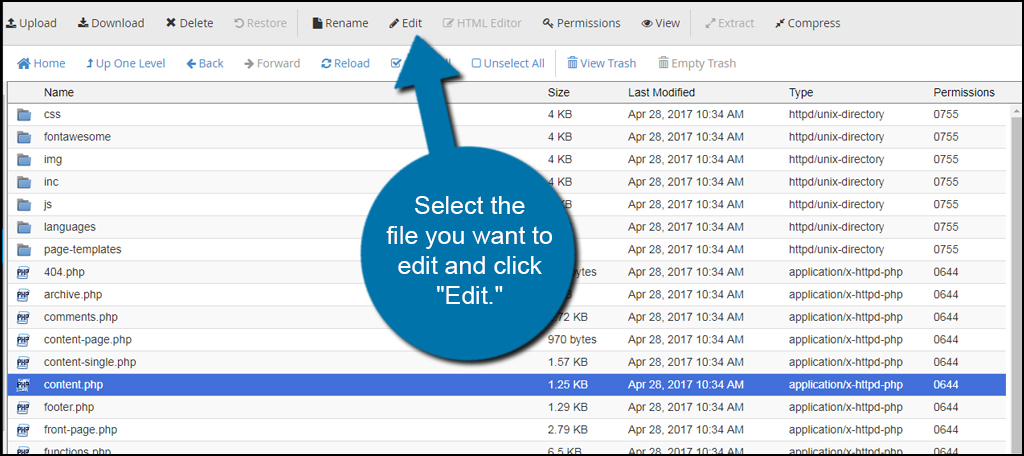The width and height of the screenshot is (1024, 456).
Task: Click 0755 permissions of css folder
Action: (x=946, y=114)
